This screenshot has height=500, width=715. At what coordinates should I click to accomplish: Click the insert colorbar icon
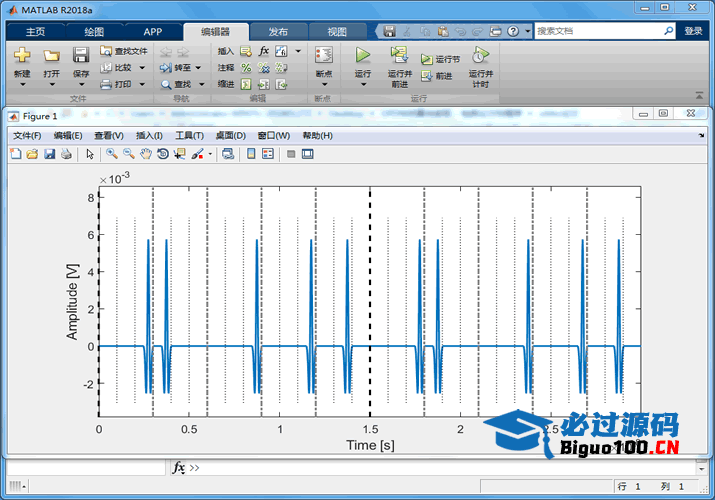point(251,154)
